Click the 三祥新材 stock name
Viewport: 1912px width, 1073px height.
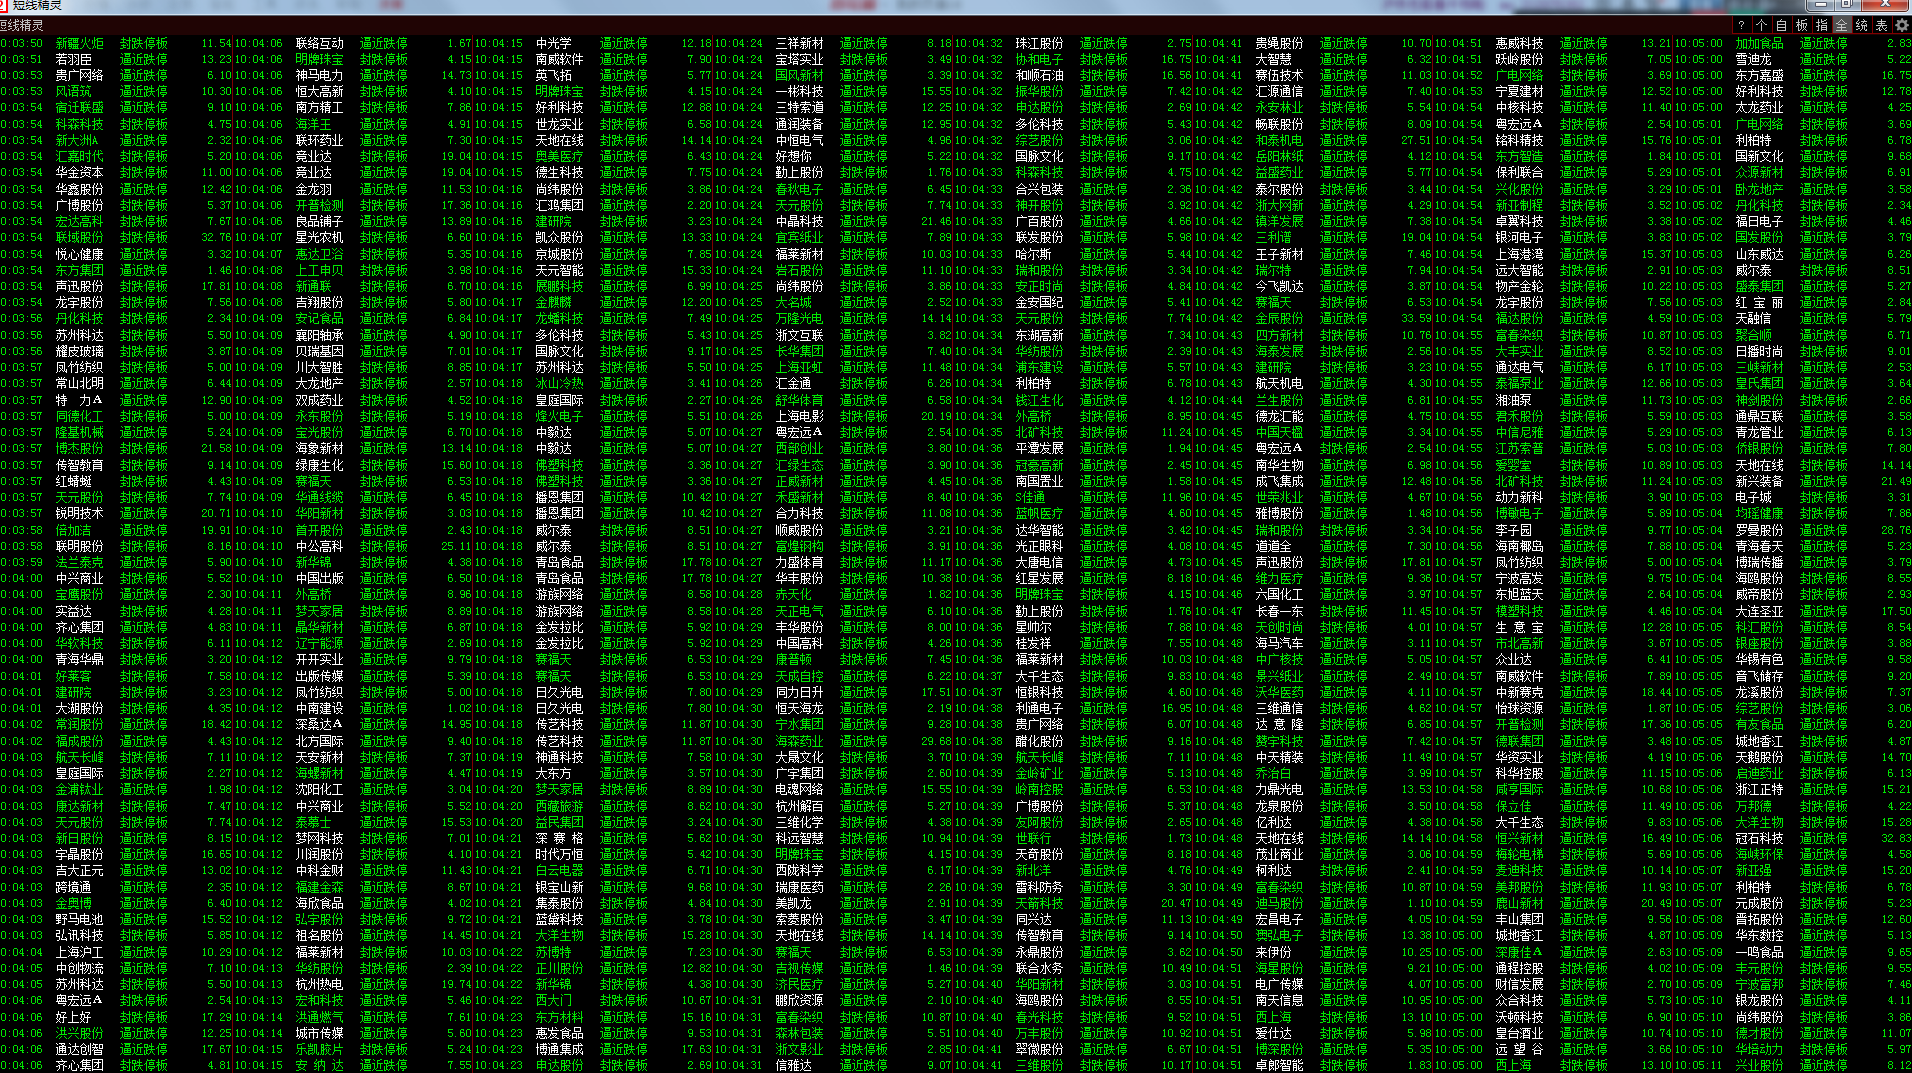(799, 43)
